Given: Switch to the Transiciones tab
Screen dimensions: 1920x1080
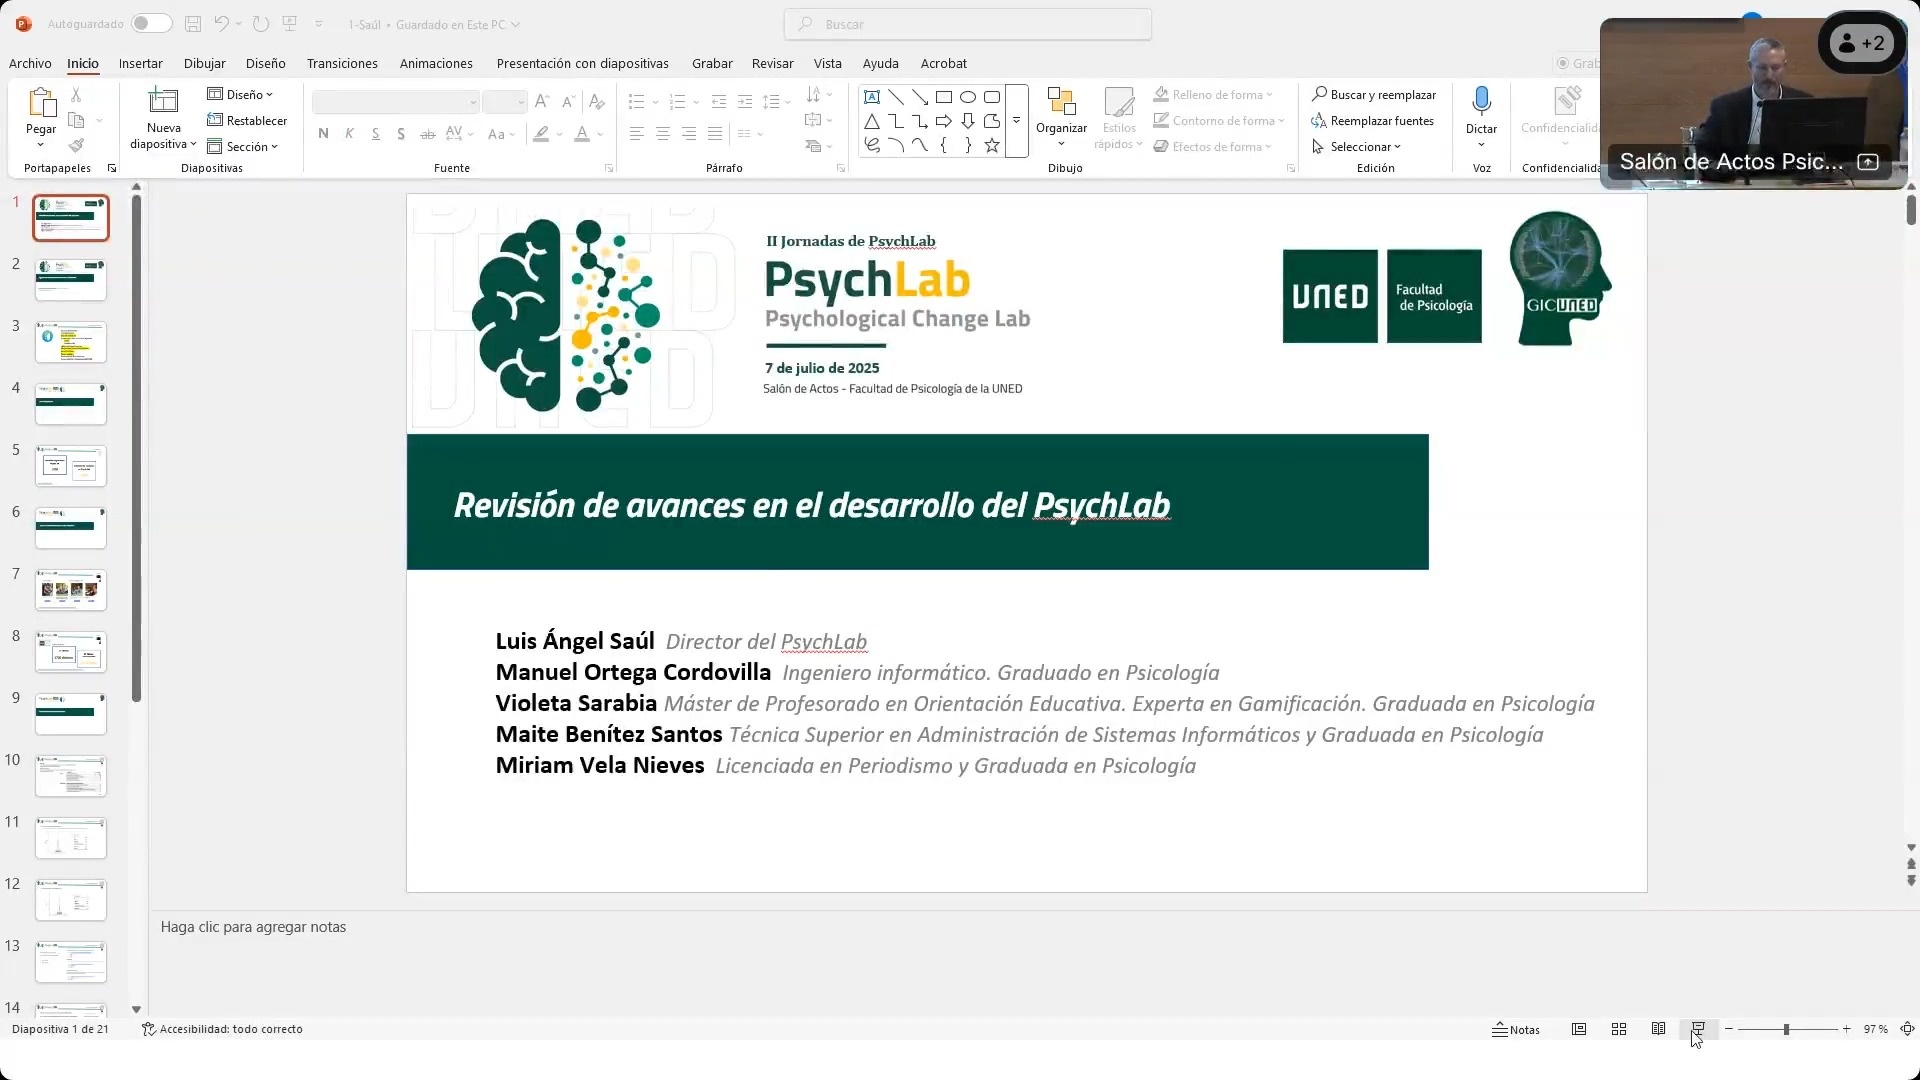Looking at the screenshot, I should 342,63.
